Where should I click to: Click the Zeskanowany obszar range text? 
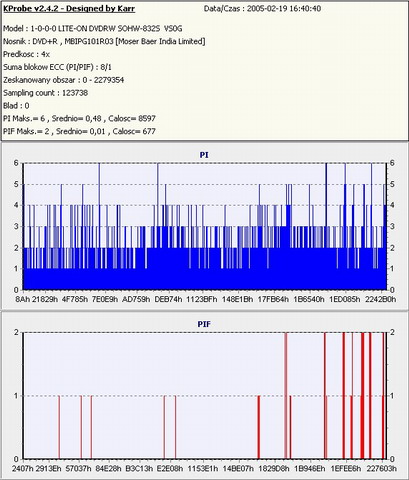pyautogui.click(x=63, y=80)
